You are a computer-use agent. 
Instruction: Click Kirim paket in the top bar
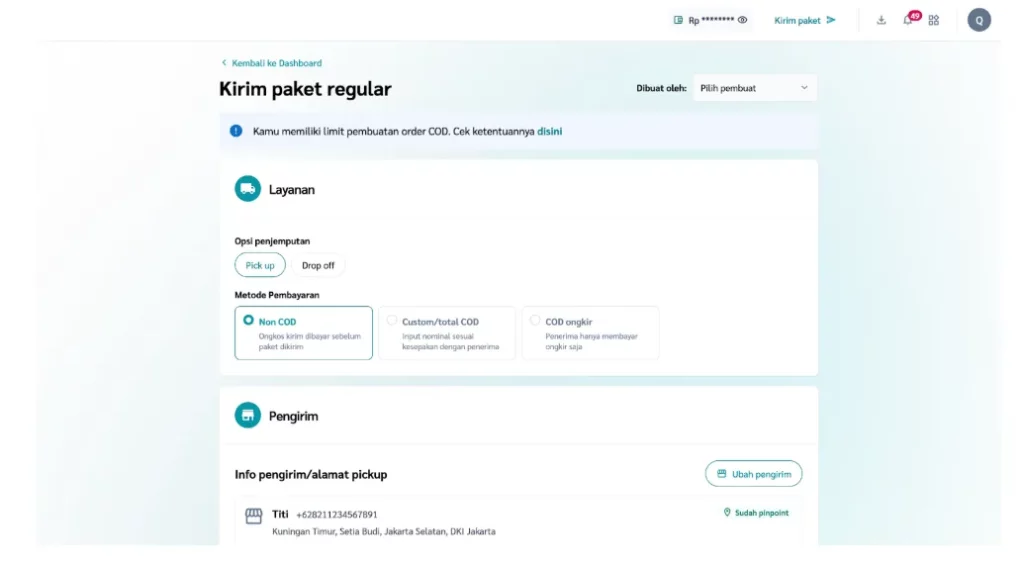[804, 20]
